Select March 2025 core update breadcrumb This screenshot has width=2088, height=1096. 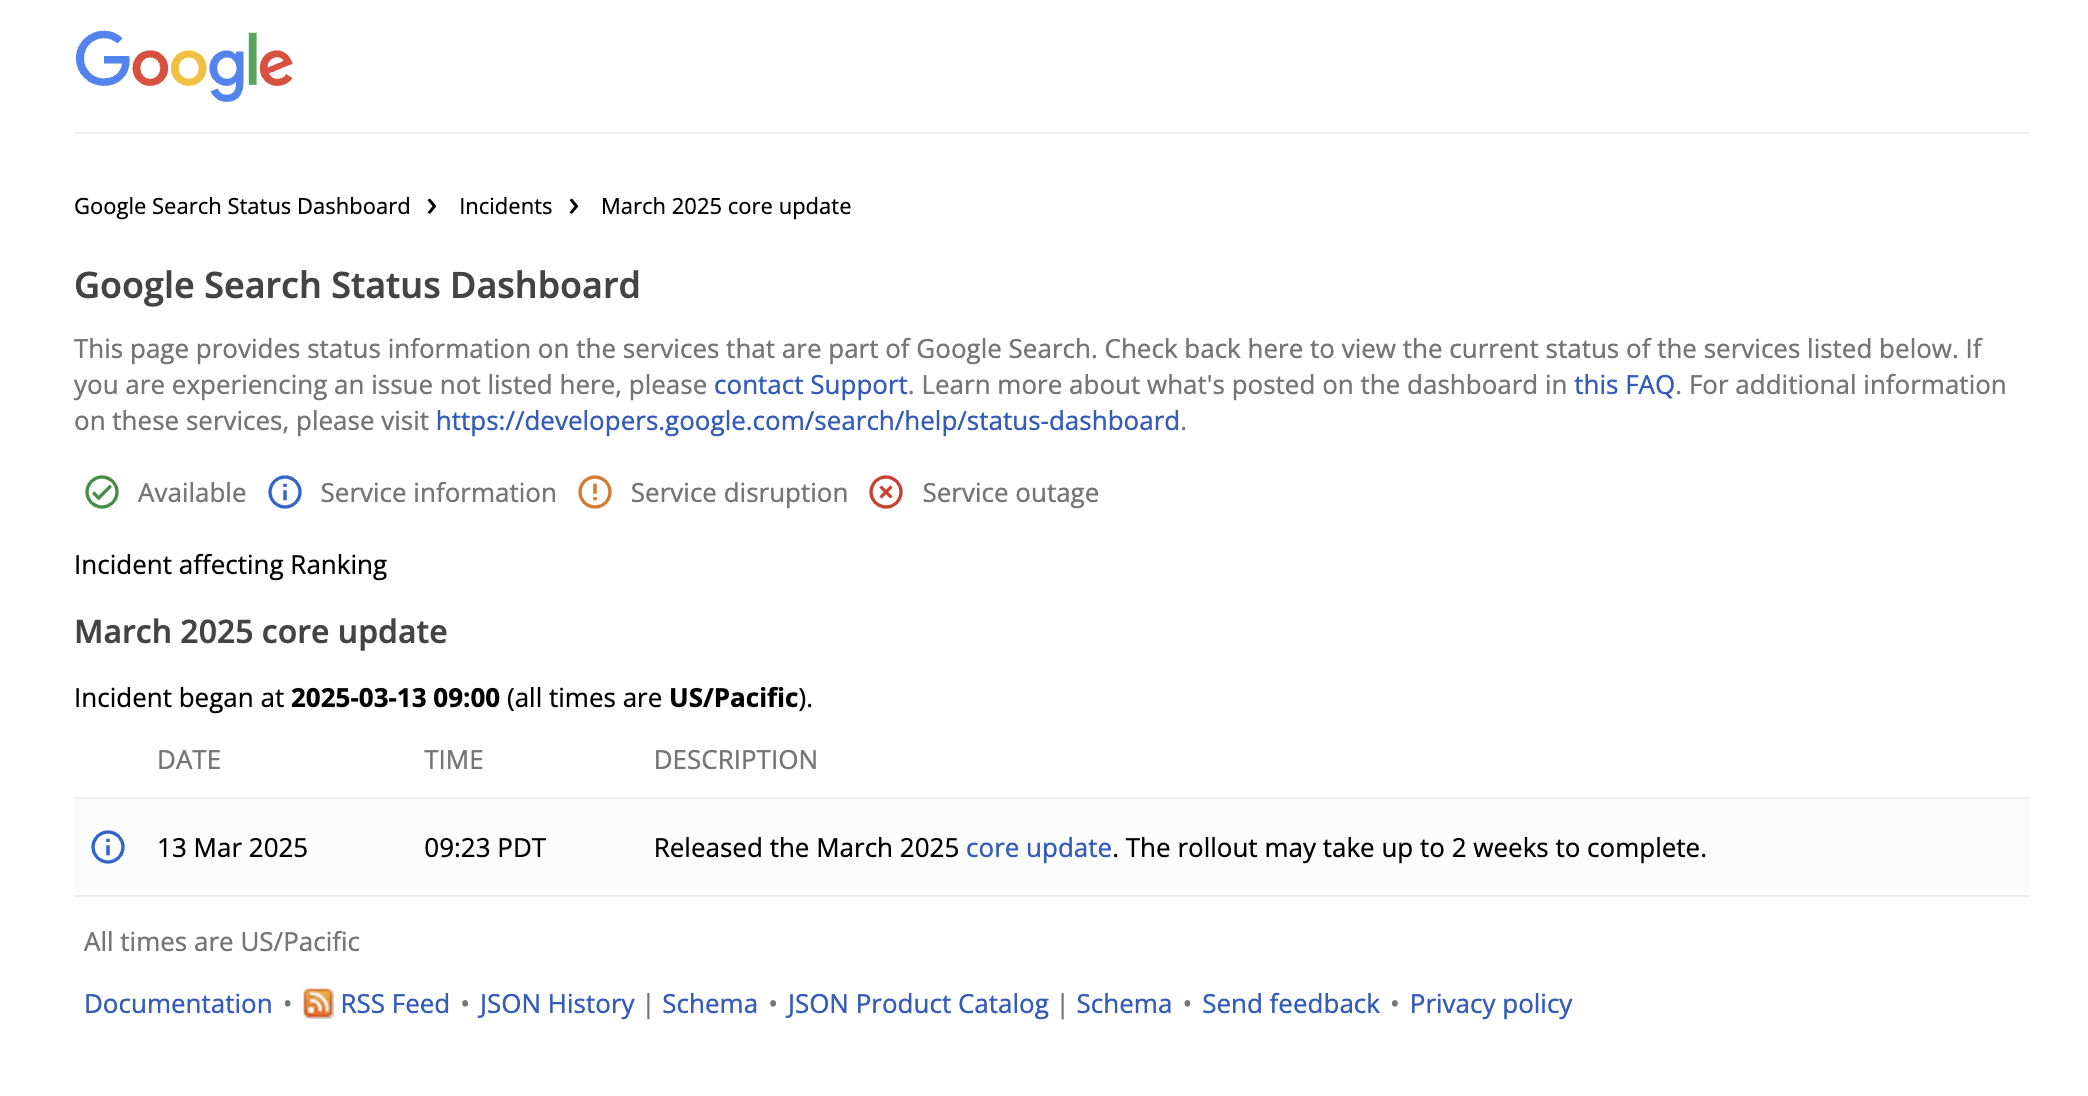[x=726, y=206]
